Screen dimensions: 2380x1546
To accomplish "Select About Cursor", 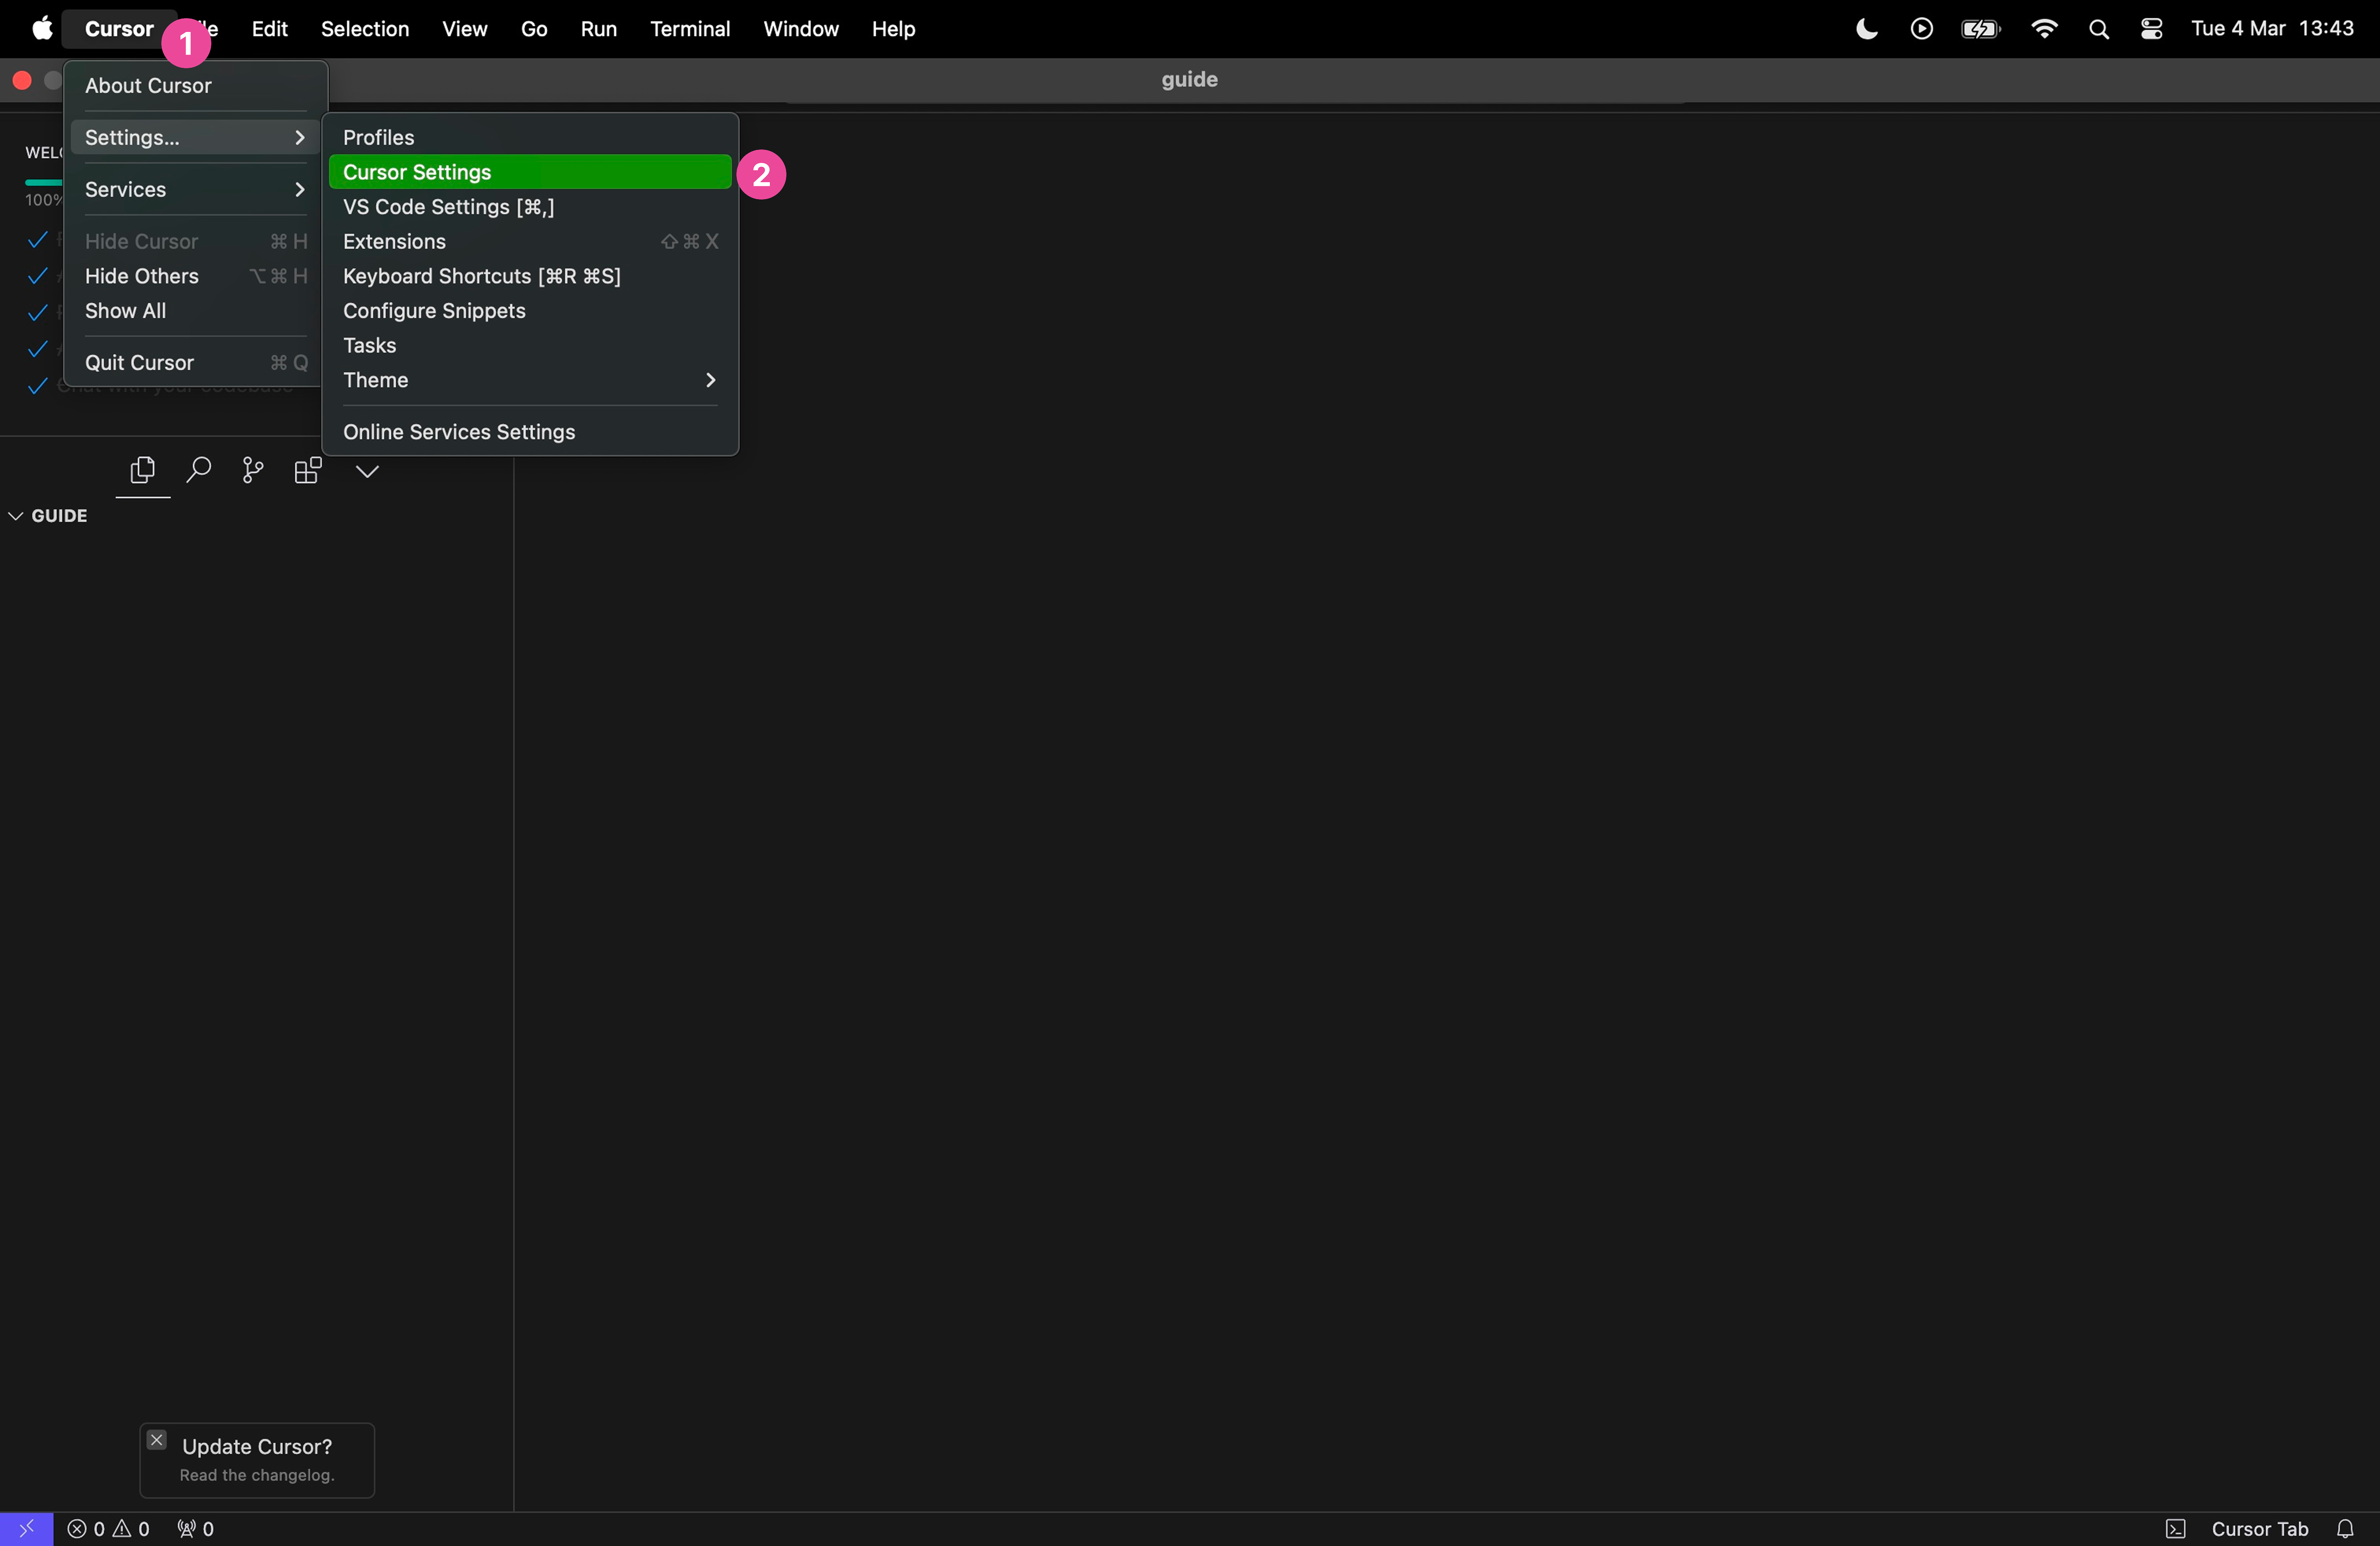I will point(196,86).
